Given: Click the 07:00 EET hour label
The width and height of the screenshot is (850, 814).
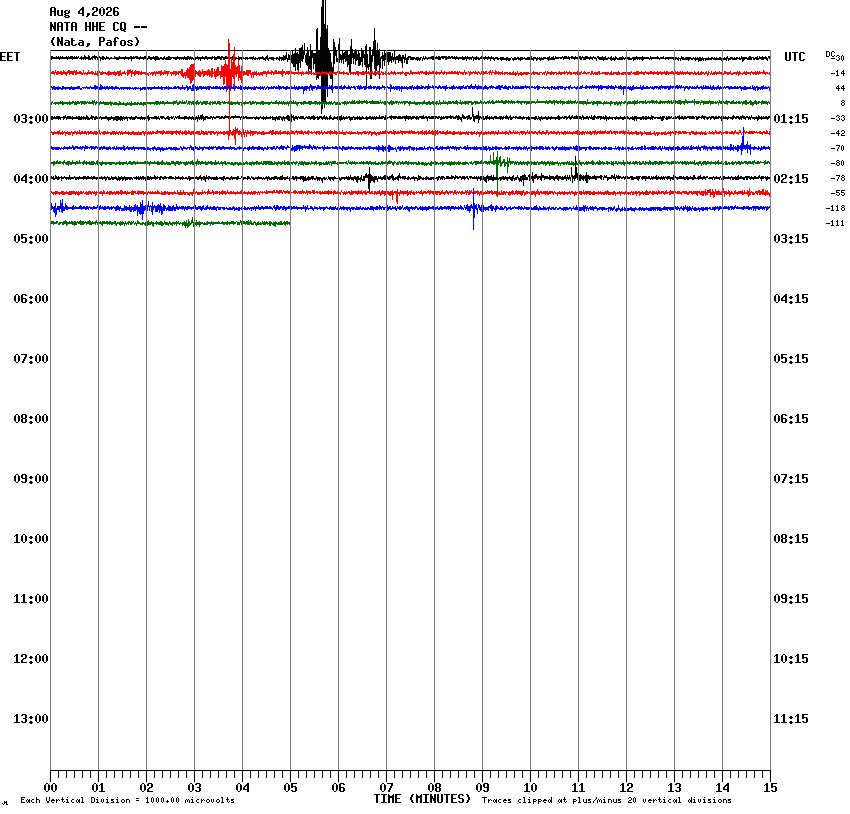Looking at the screenshot, I should click(31, 359).
